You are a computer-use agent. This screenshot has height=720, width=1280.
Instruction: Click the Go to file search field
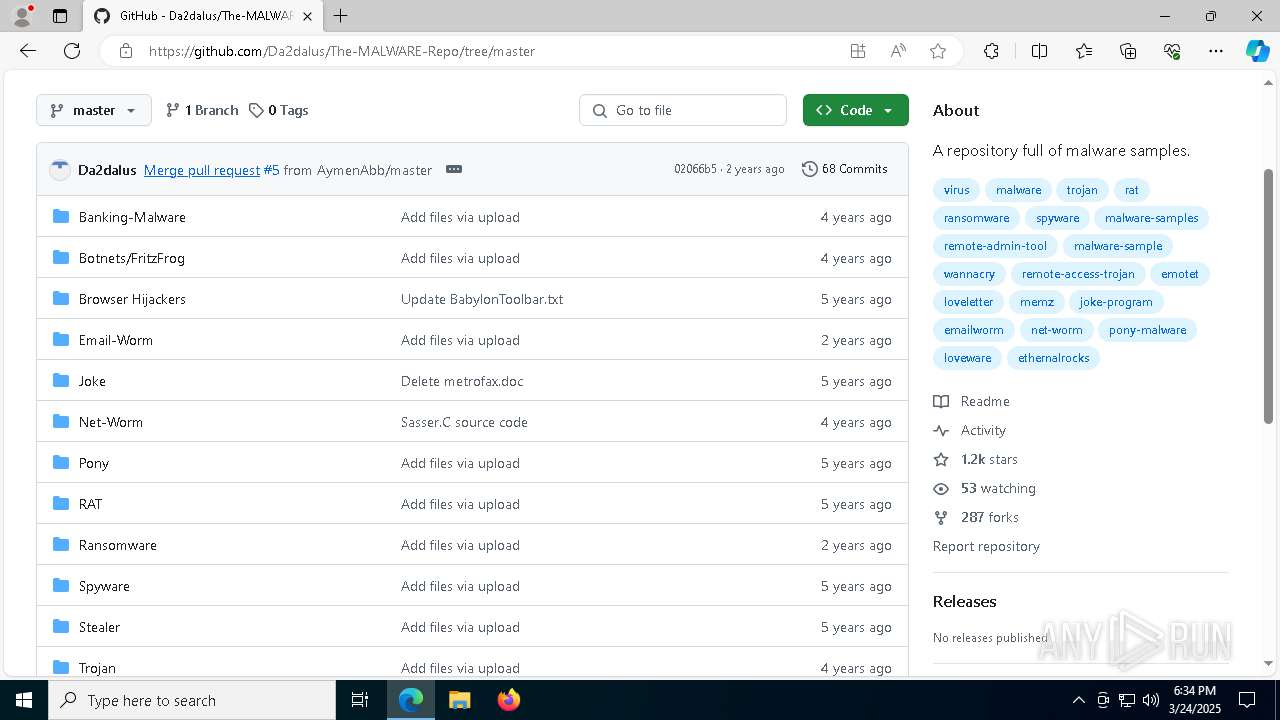683,110
